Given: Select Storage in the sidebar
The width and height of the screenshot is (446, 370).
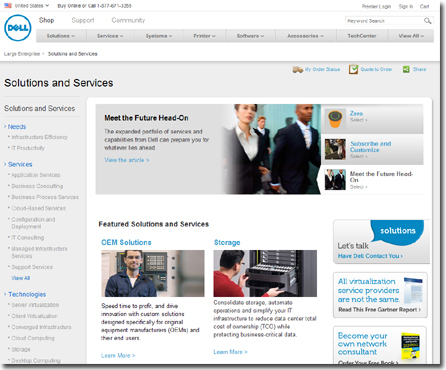Looking at the screenshot, I should pyautogui.click(x=21, y=349).
